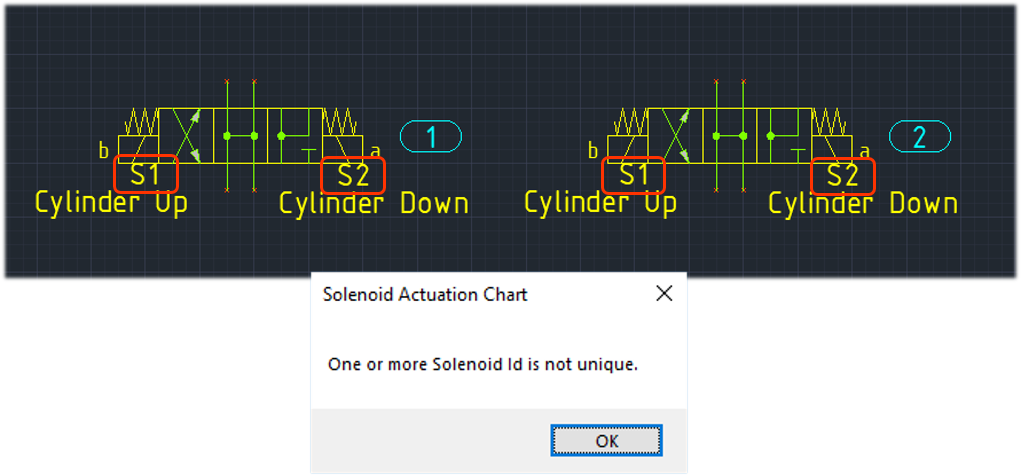Select the cyan balloon numbered 1

coord(430,137)
